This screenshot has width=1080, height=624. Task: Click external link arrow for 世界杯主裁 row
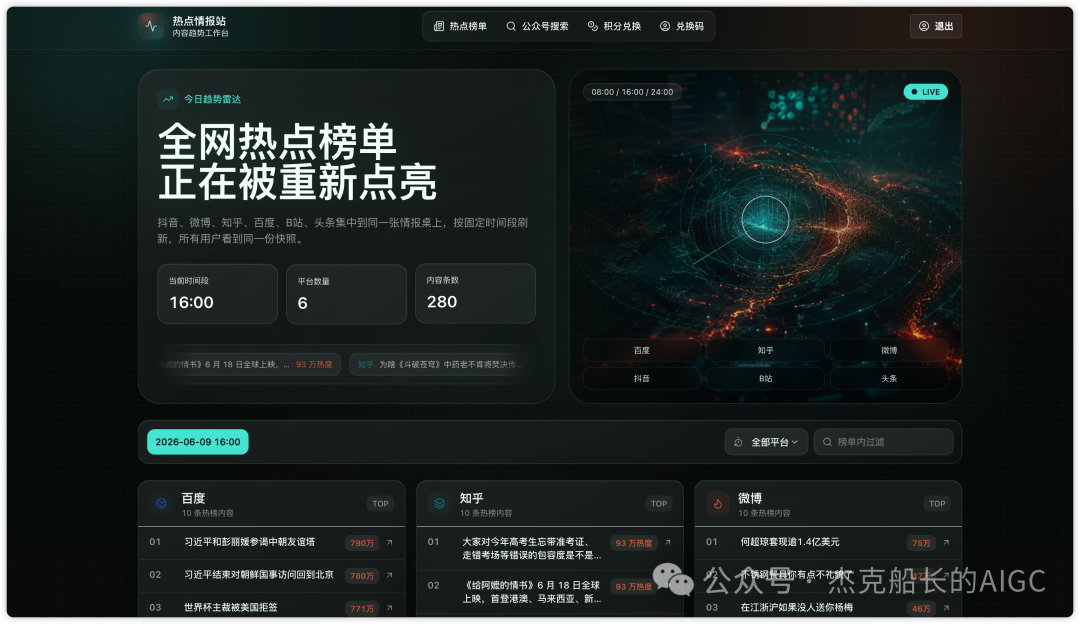pyautogui.click(x=390, y=607)
